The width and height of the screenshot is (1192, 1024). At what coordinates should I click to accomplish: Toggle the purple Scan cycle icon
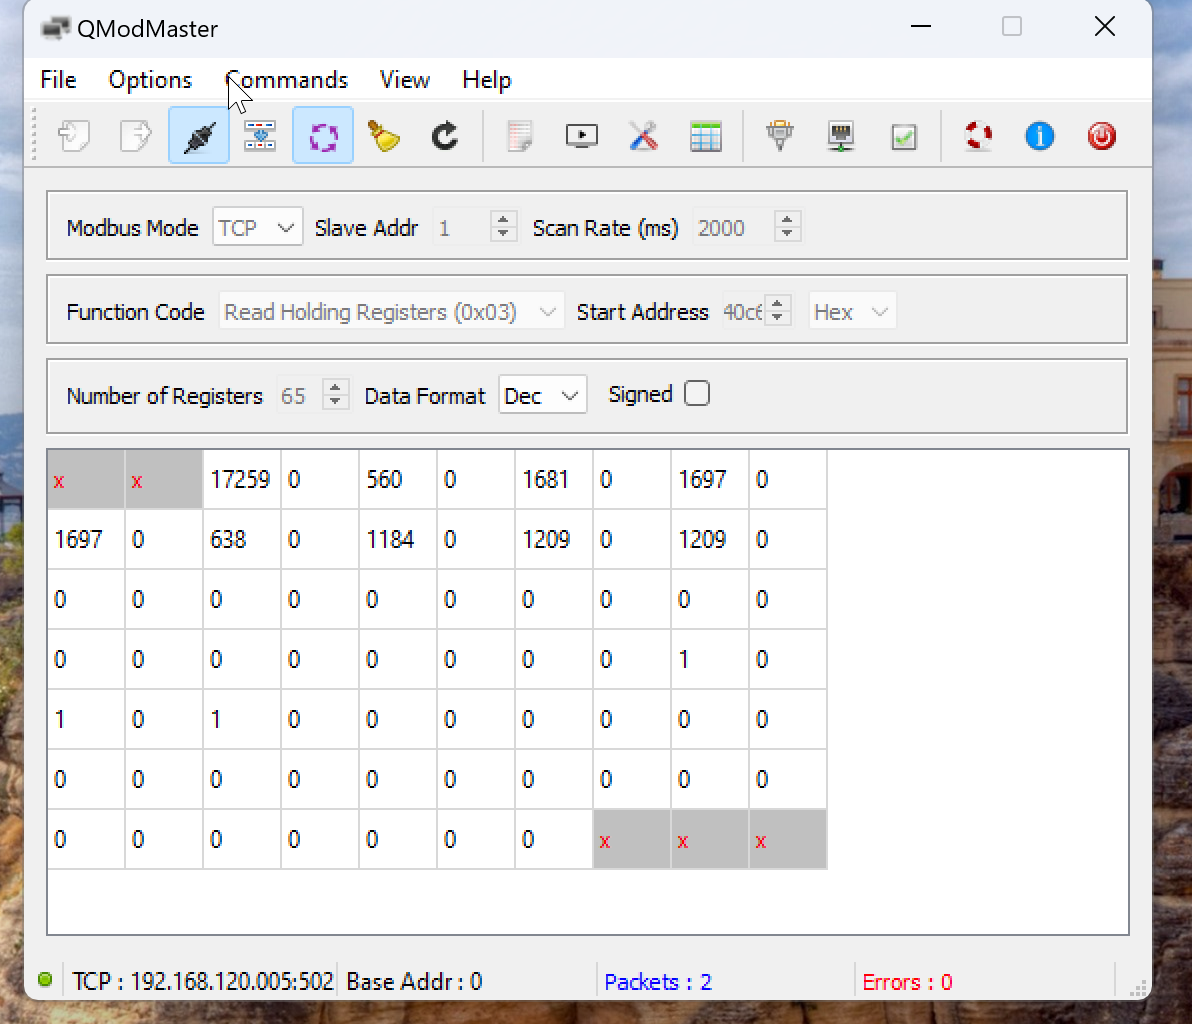pyautogui.click(x=323, y=136)
